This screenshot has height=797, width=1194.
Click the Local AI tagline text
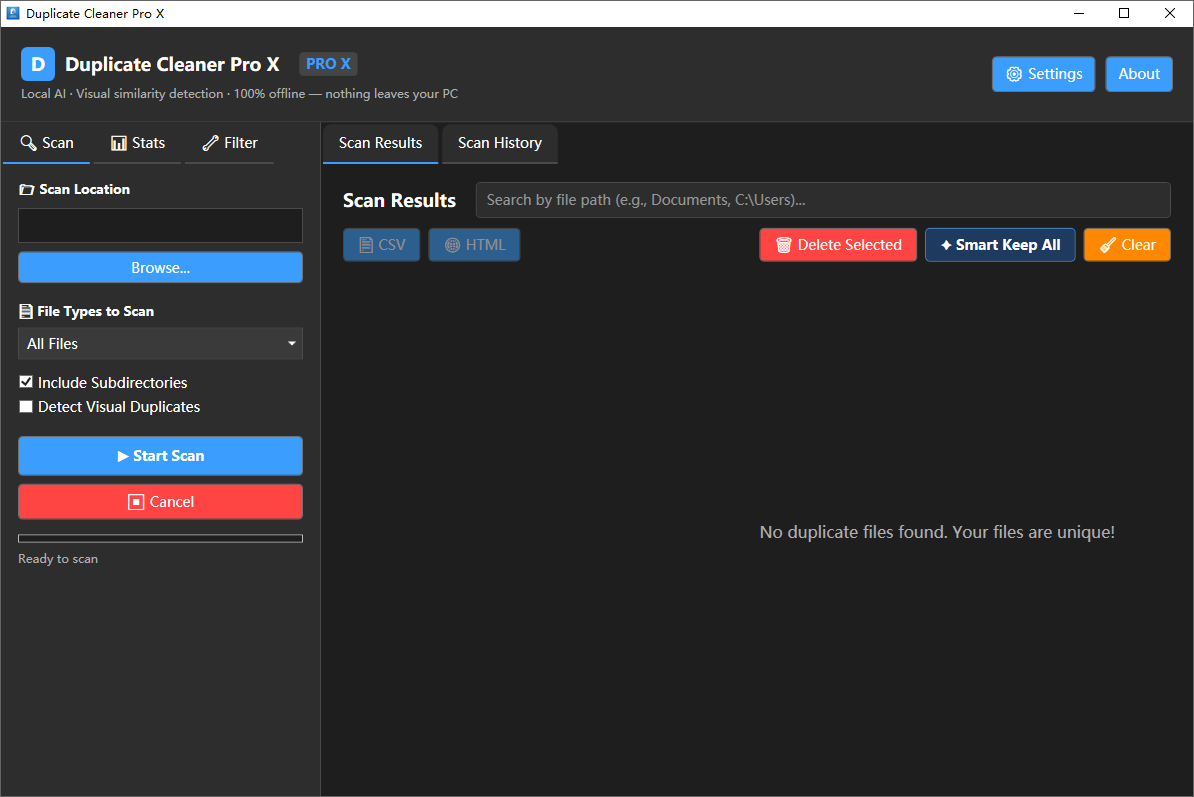pyautogui.click(x=239, y=94)
